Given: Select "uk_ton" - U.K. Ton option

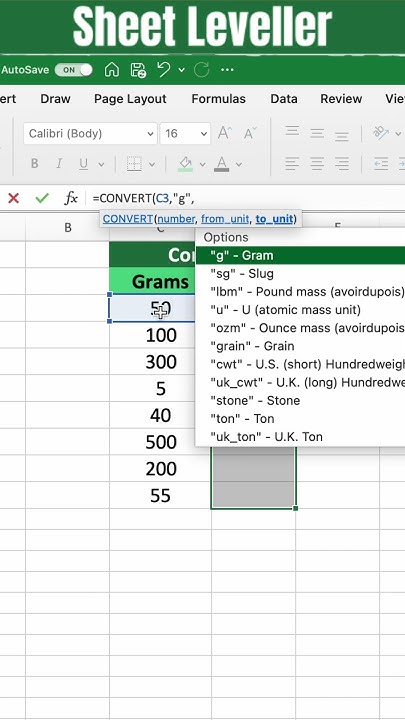Looking at the screenshot, I should 300,437.
